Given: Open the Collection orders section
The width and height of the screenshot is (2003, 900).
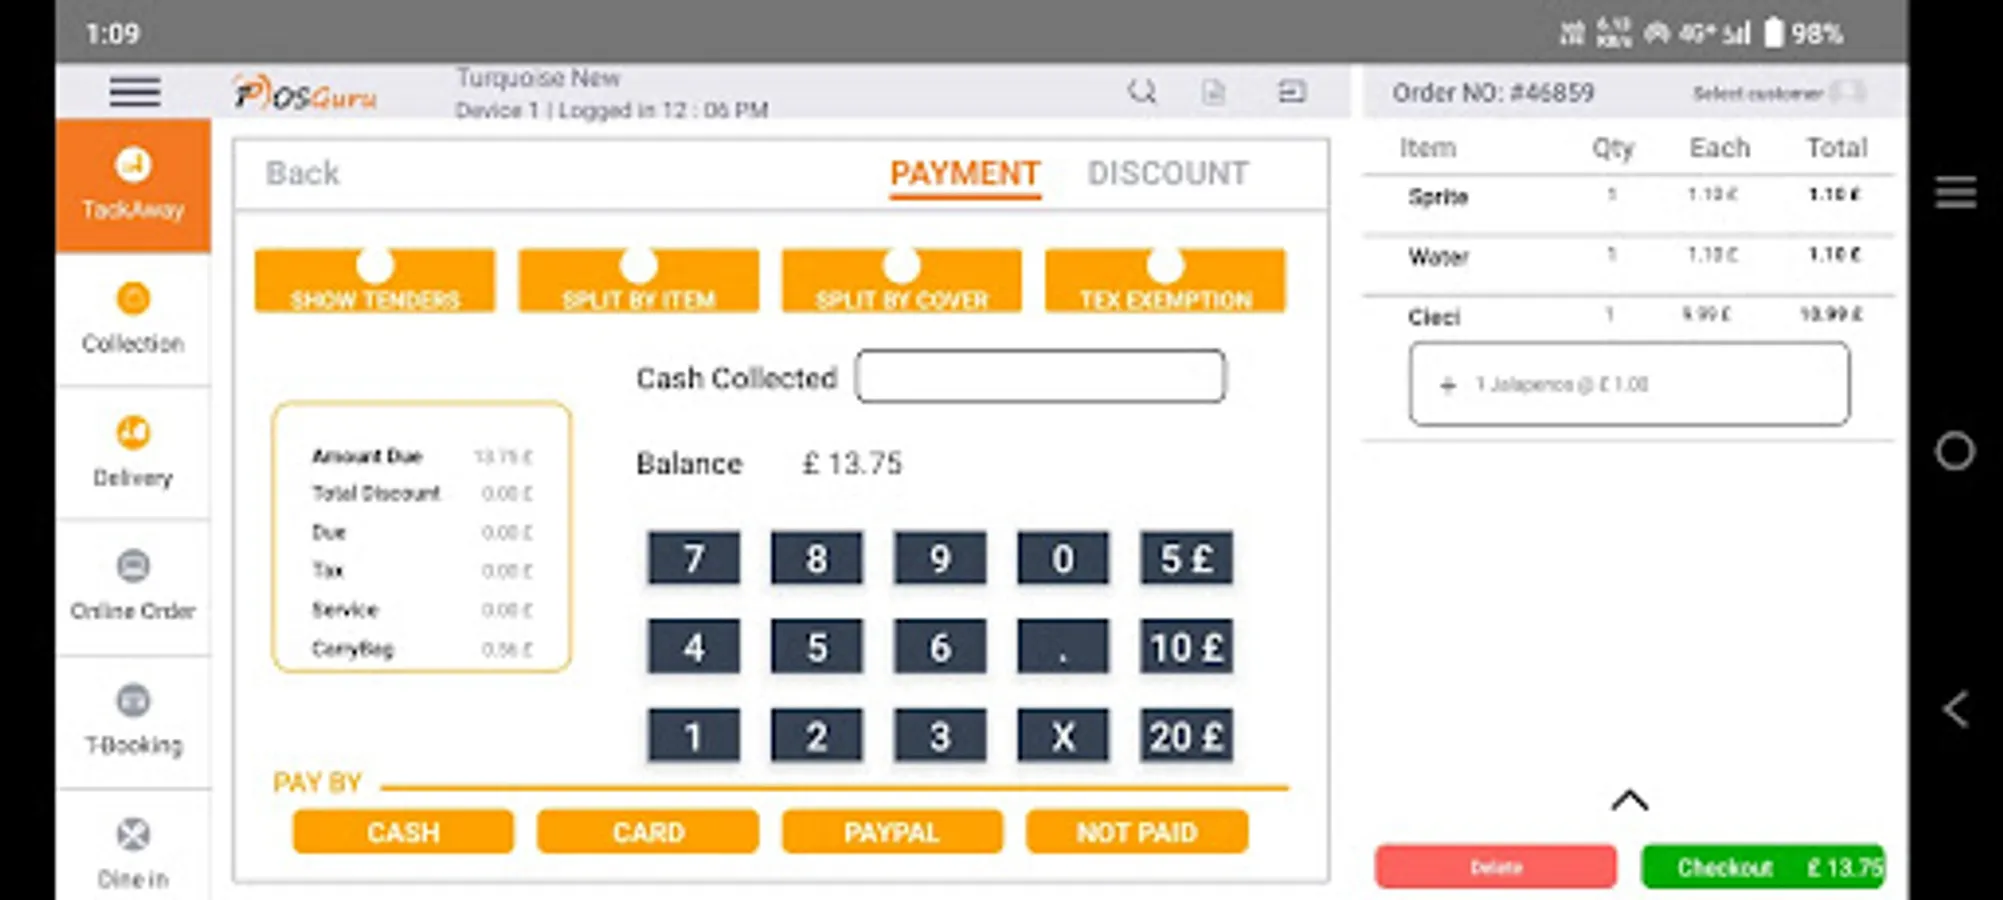Looking at the screenshot, I should (134, 318).
